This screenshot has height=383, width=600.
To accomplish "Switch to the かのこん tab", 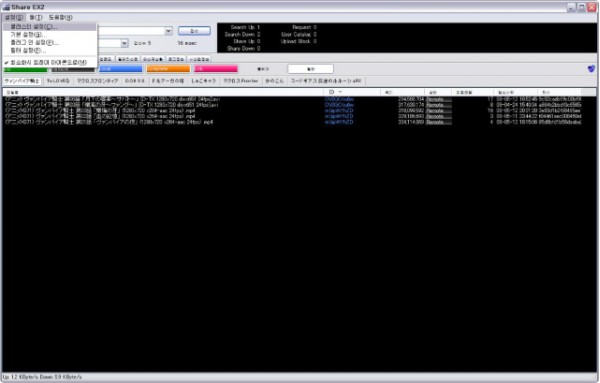I will [274, 81].
